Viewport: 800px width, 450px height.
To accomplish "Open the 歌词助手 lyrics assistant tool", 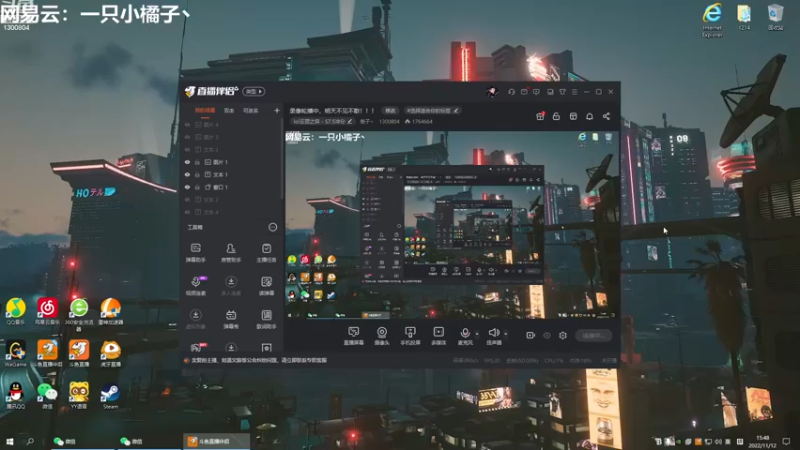I will [x=266, y=319].
